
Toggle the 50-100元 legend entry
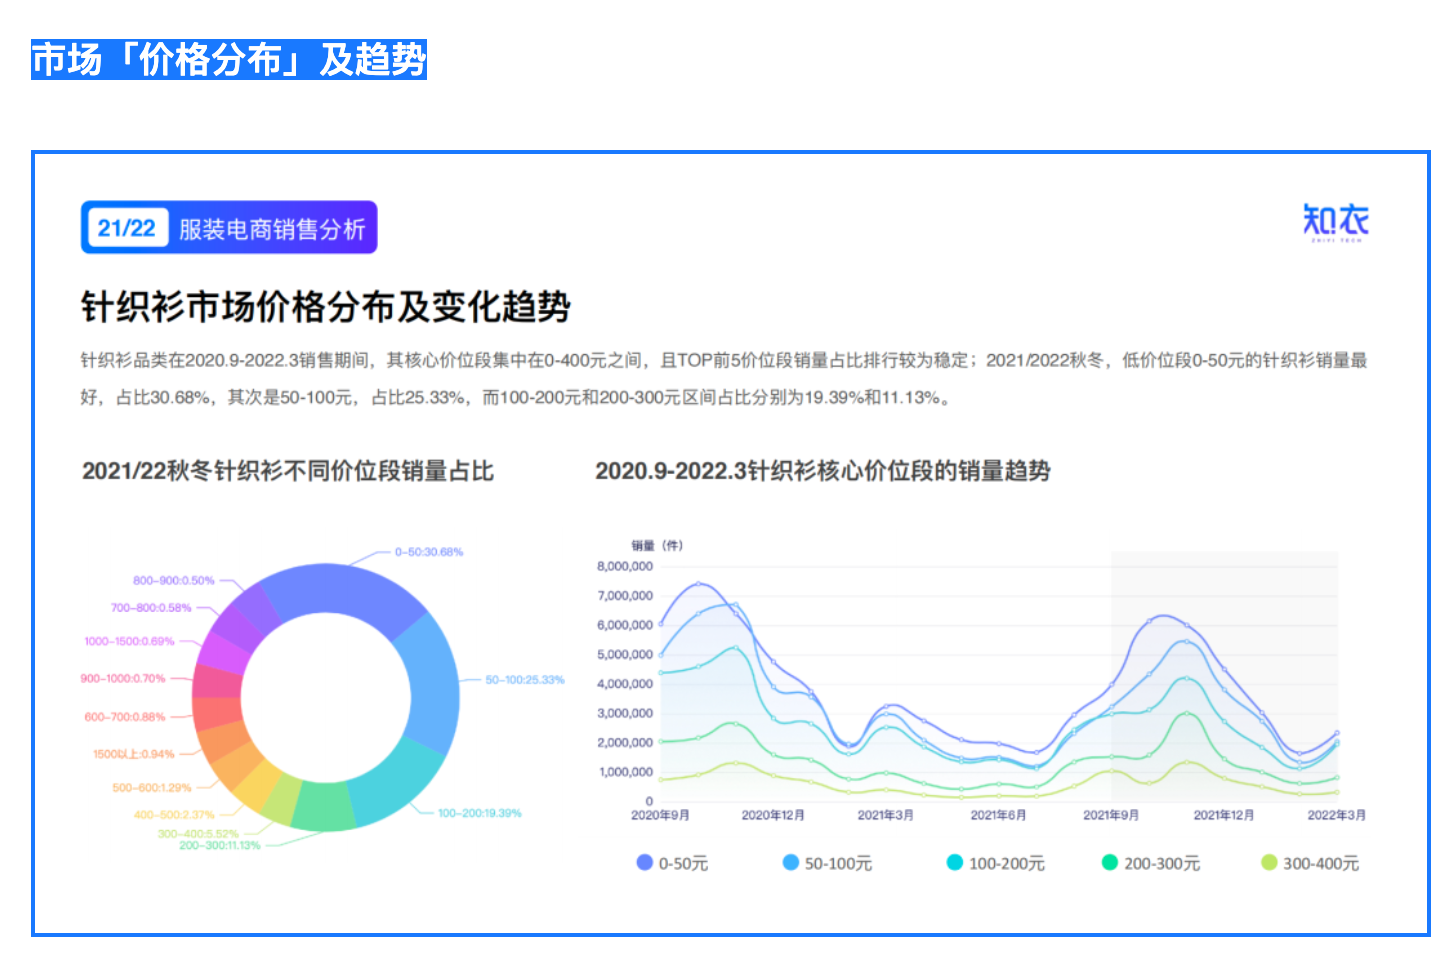click(827, 863)
